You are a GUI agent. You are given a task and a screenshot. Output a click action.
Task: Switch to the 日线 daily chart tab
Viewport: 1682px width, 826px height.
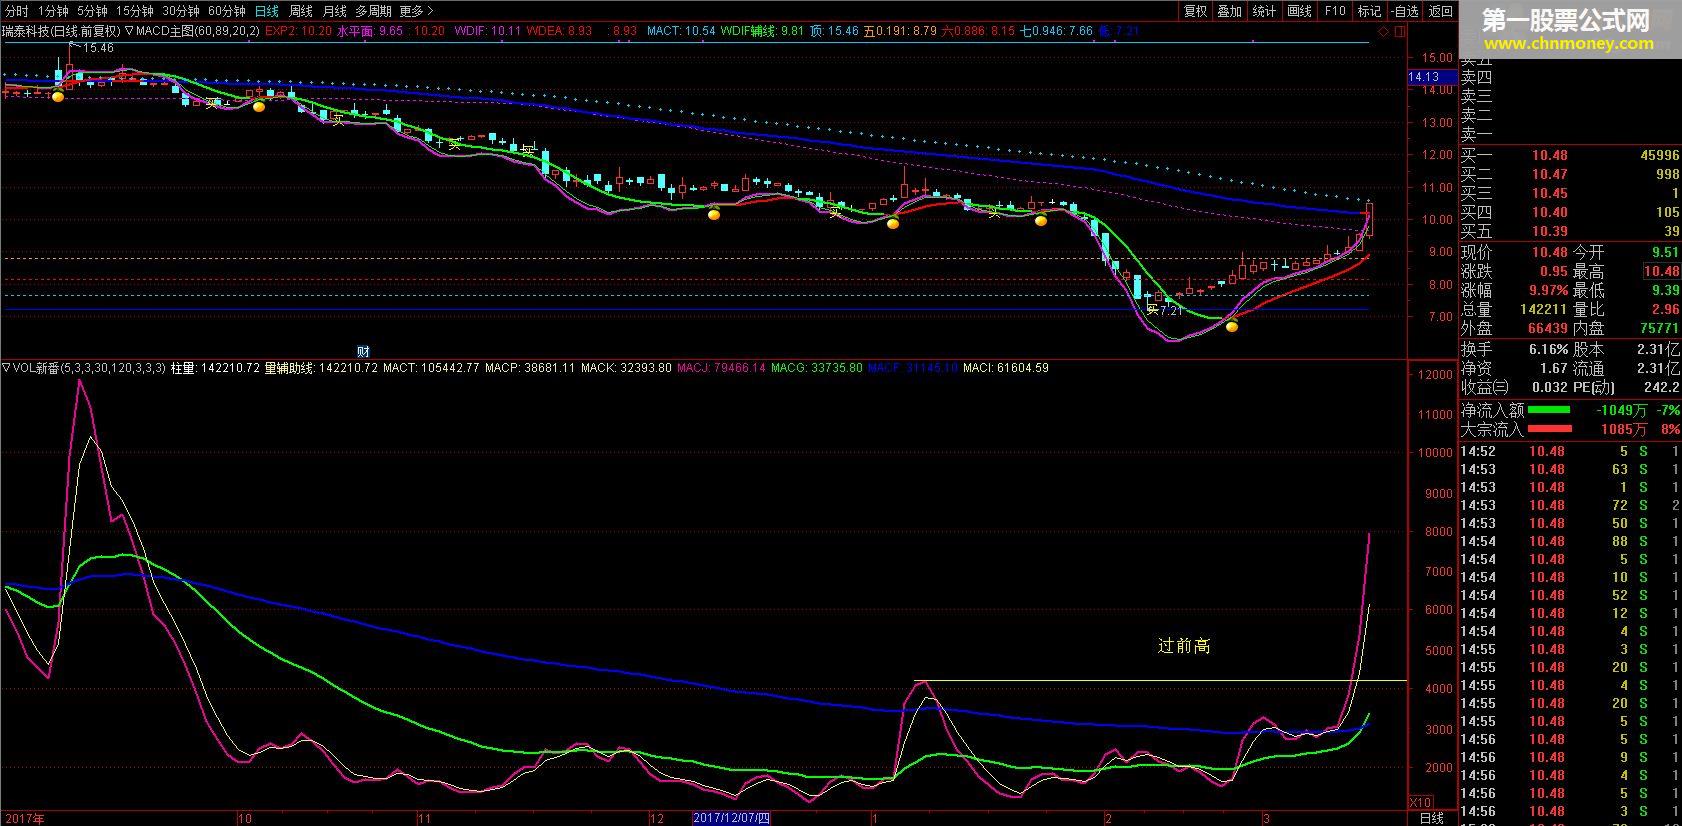pyautogui.click(x=266, y=11)
